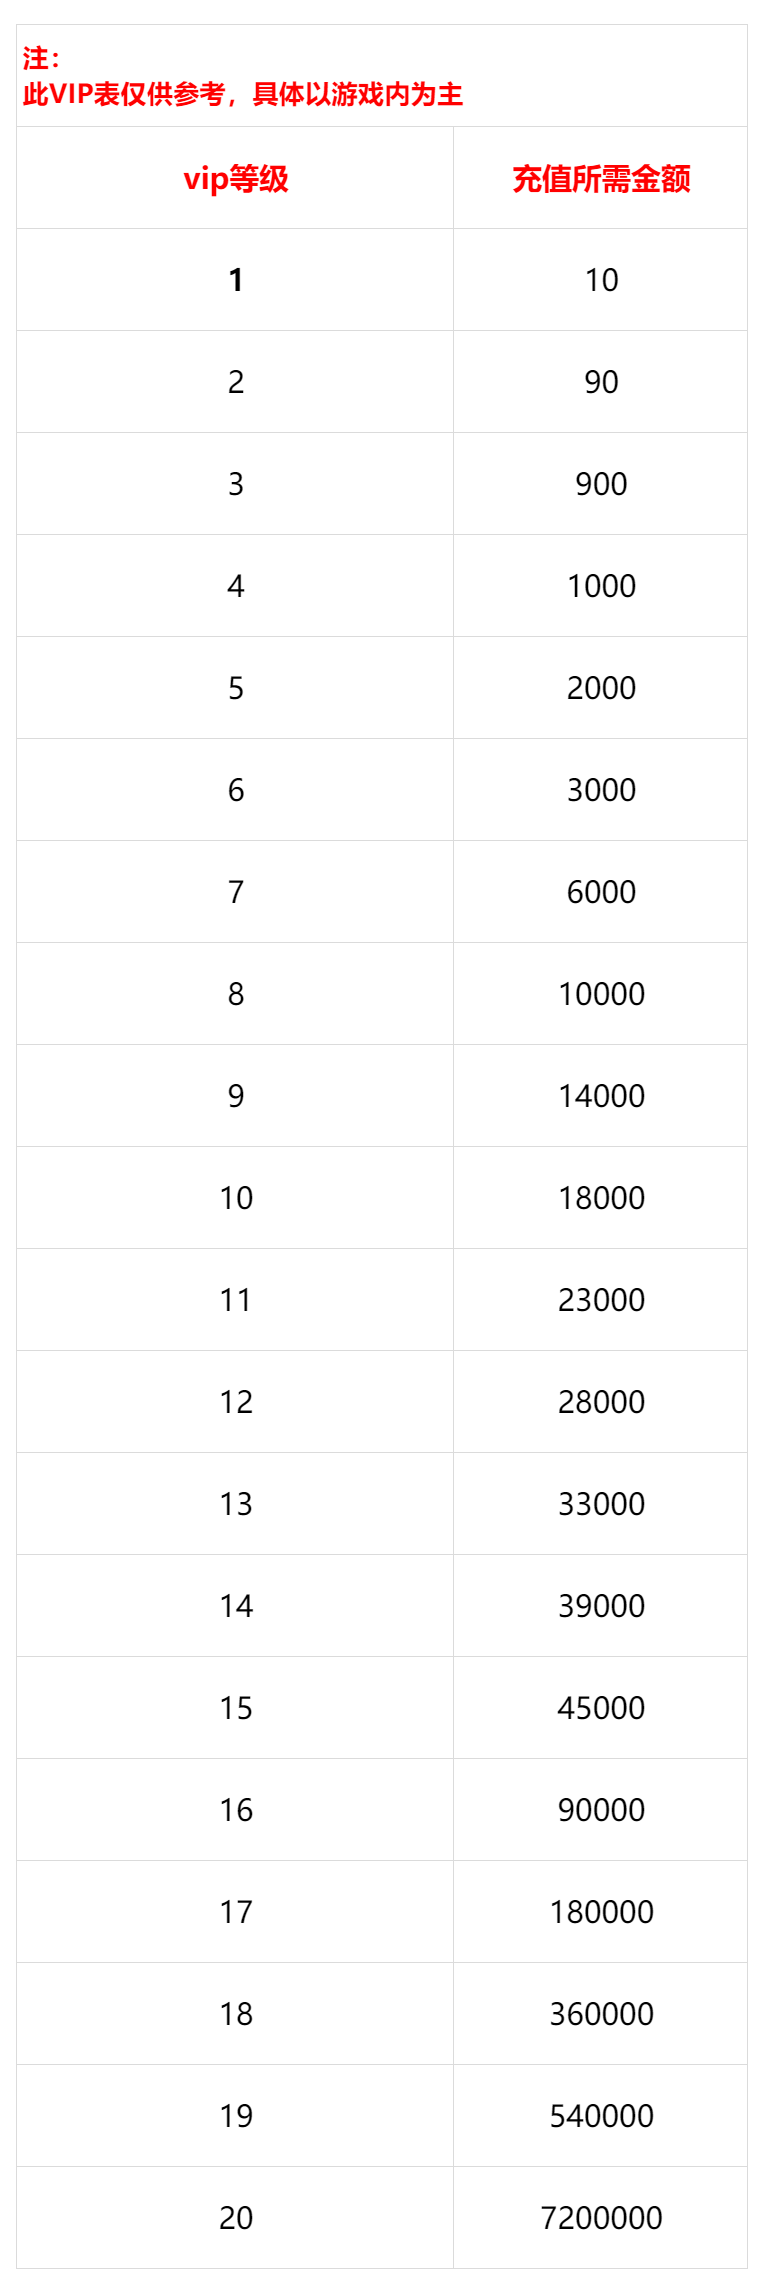Image resolution: width=764 pixels, height=2285 pixels.
Task: Click the VIP level 3 cell
Action: click(x=235, y=484)
